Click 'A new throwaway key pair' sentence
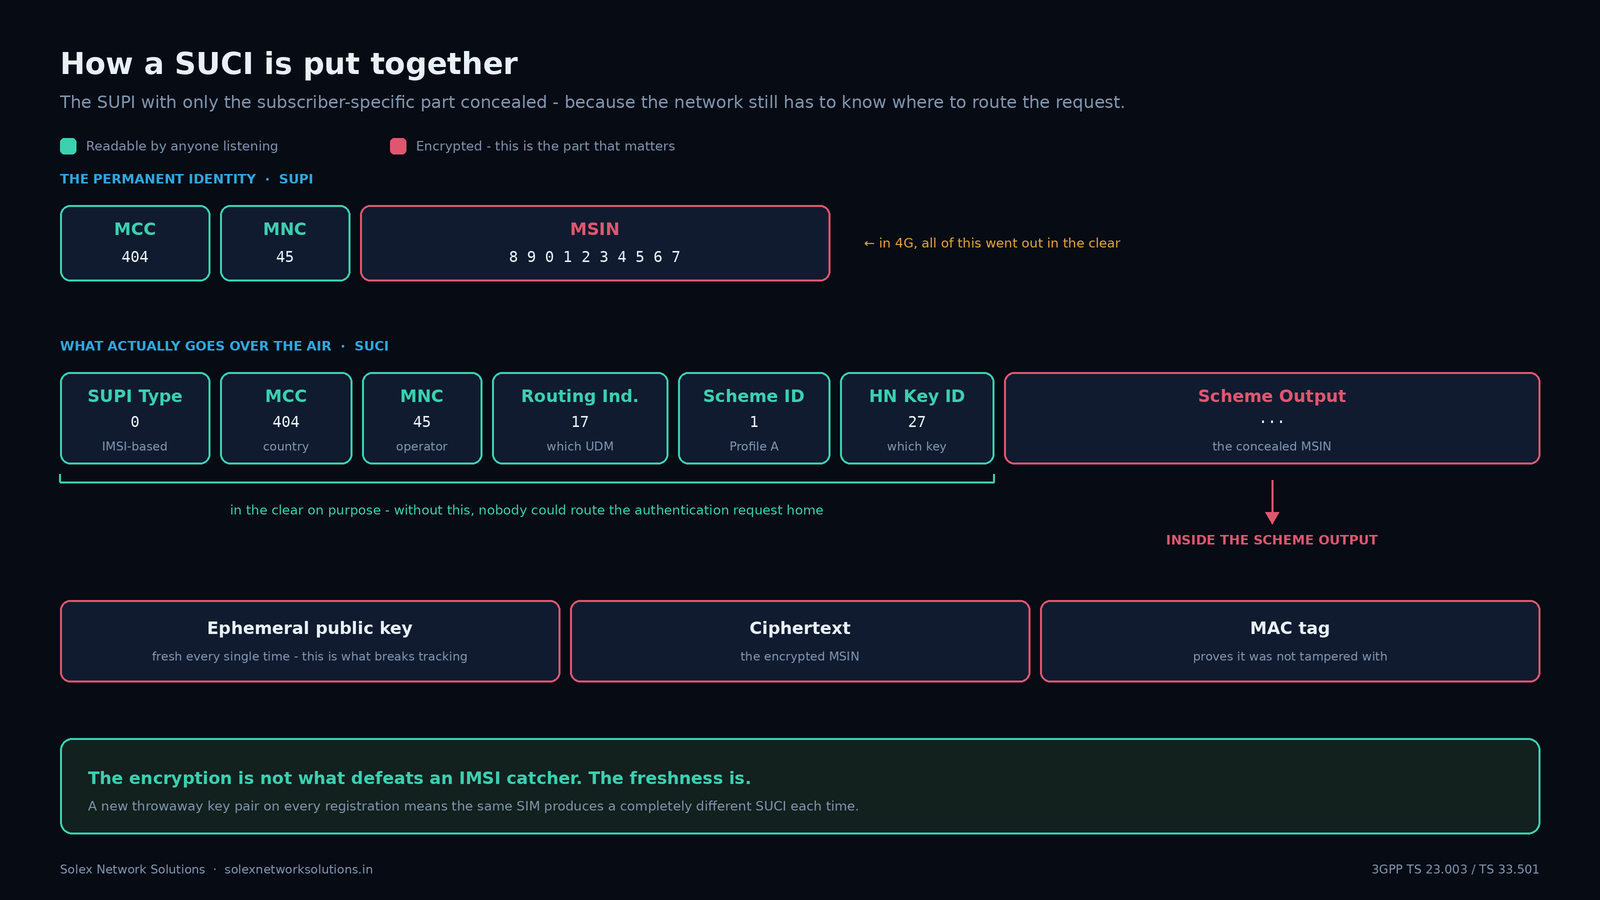 [x=473, y=806]
